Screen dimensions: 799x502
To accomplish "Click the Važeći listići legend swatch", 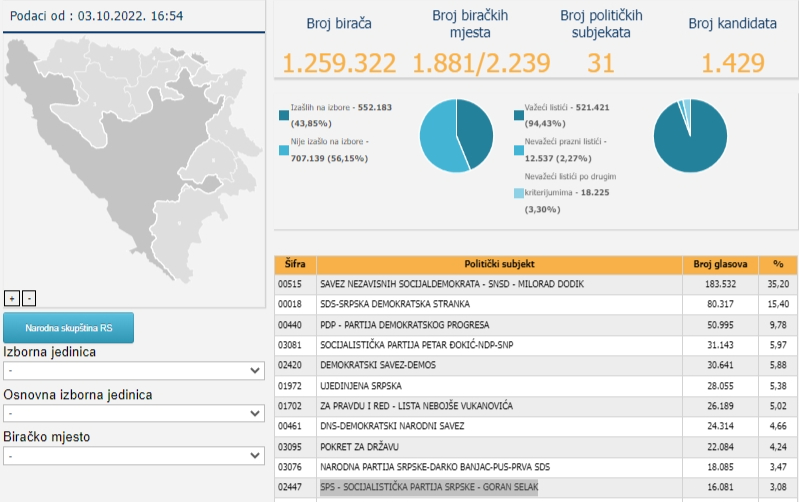I will pos(519,115).
